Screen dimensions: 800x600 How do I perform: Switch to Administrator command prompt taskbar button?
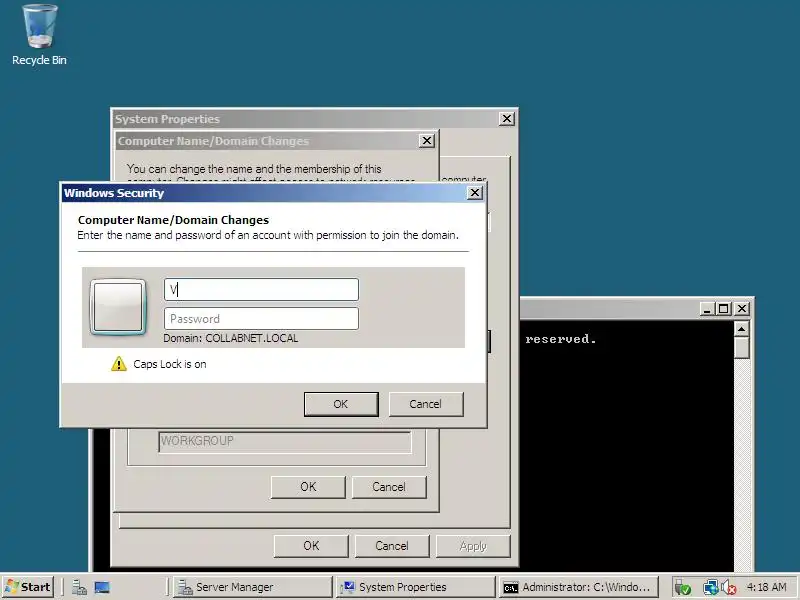pos(579,587)
